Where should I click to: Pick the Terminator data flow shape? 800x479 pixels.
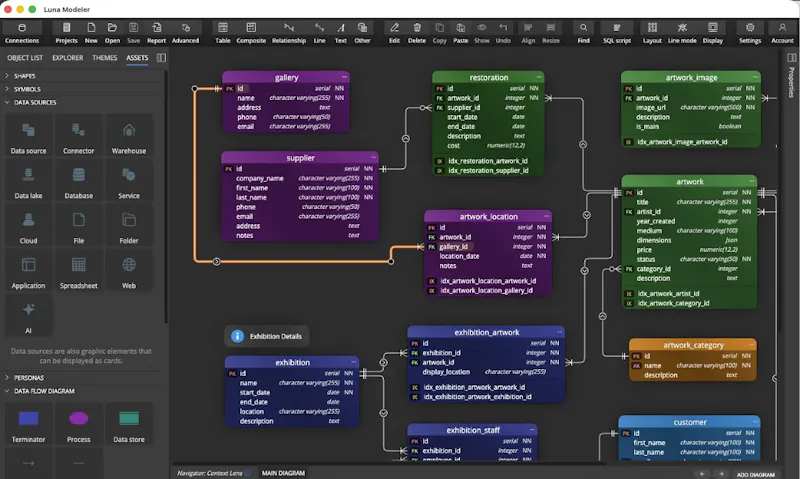(29, 424)
